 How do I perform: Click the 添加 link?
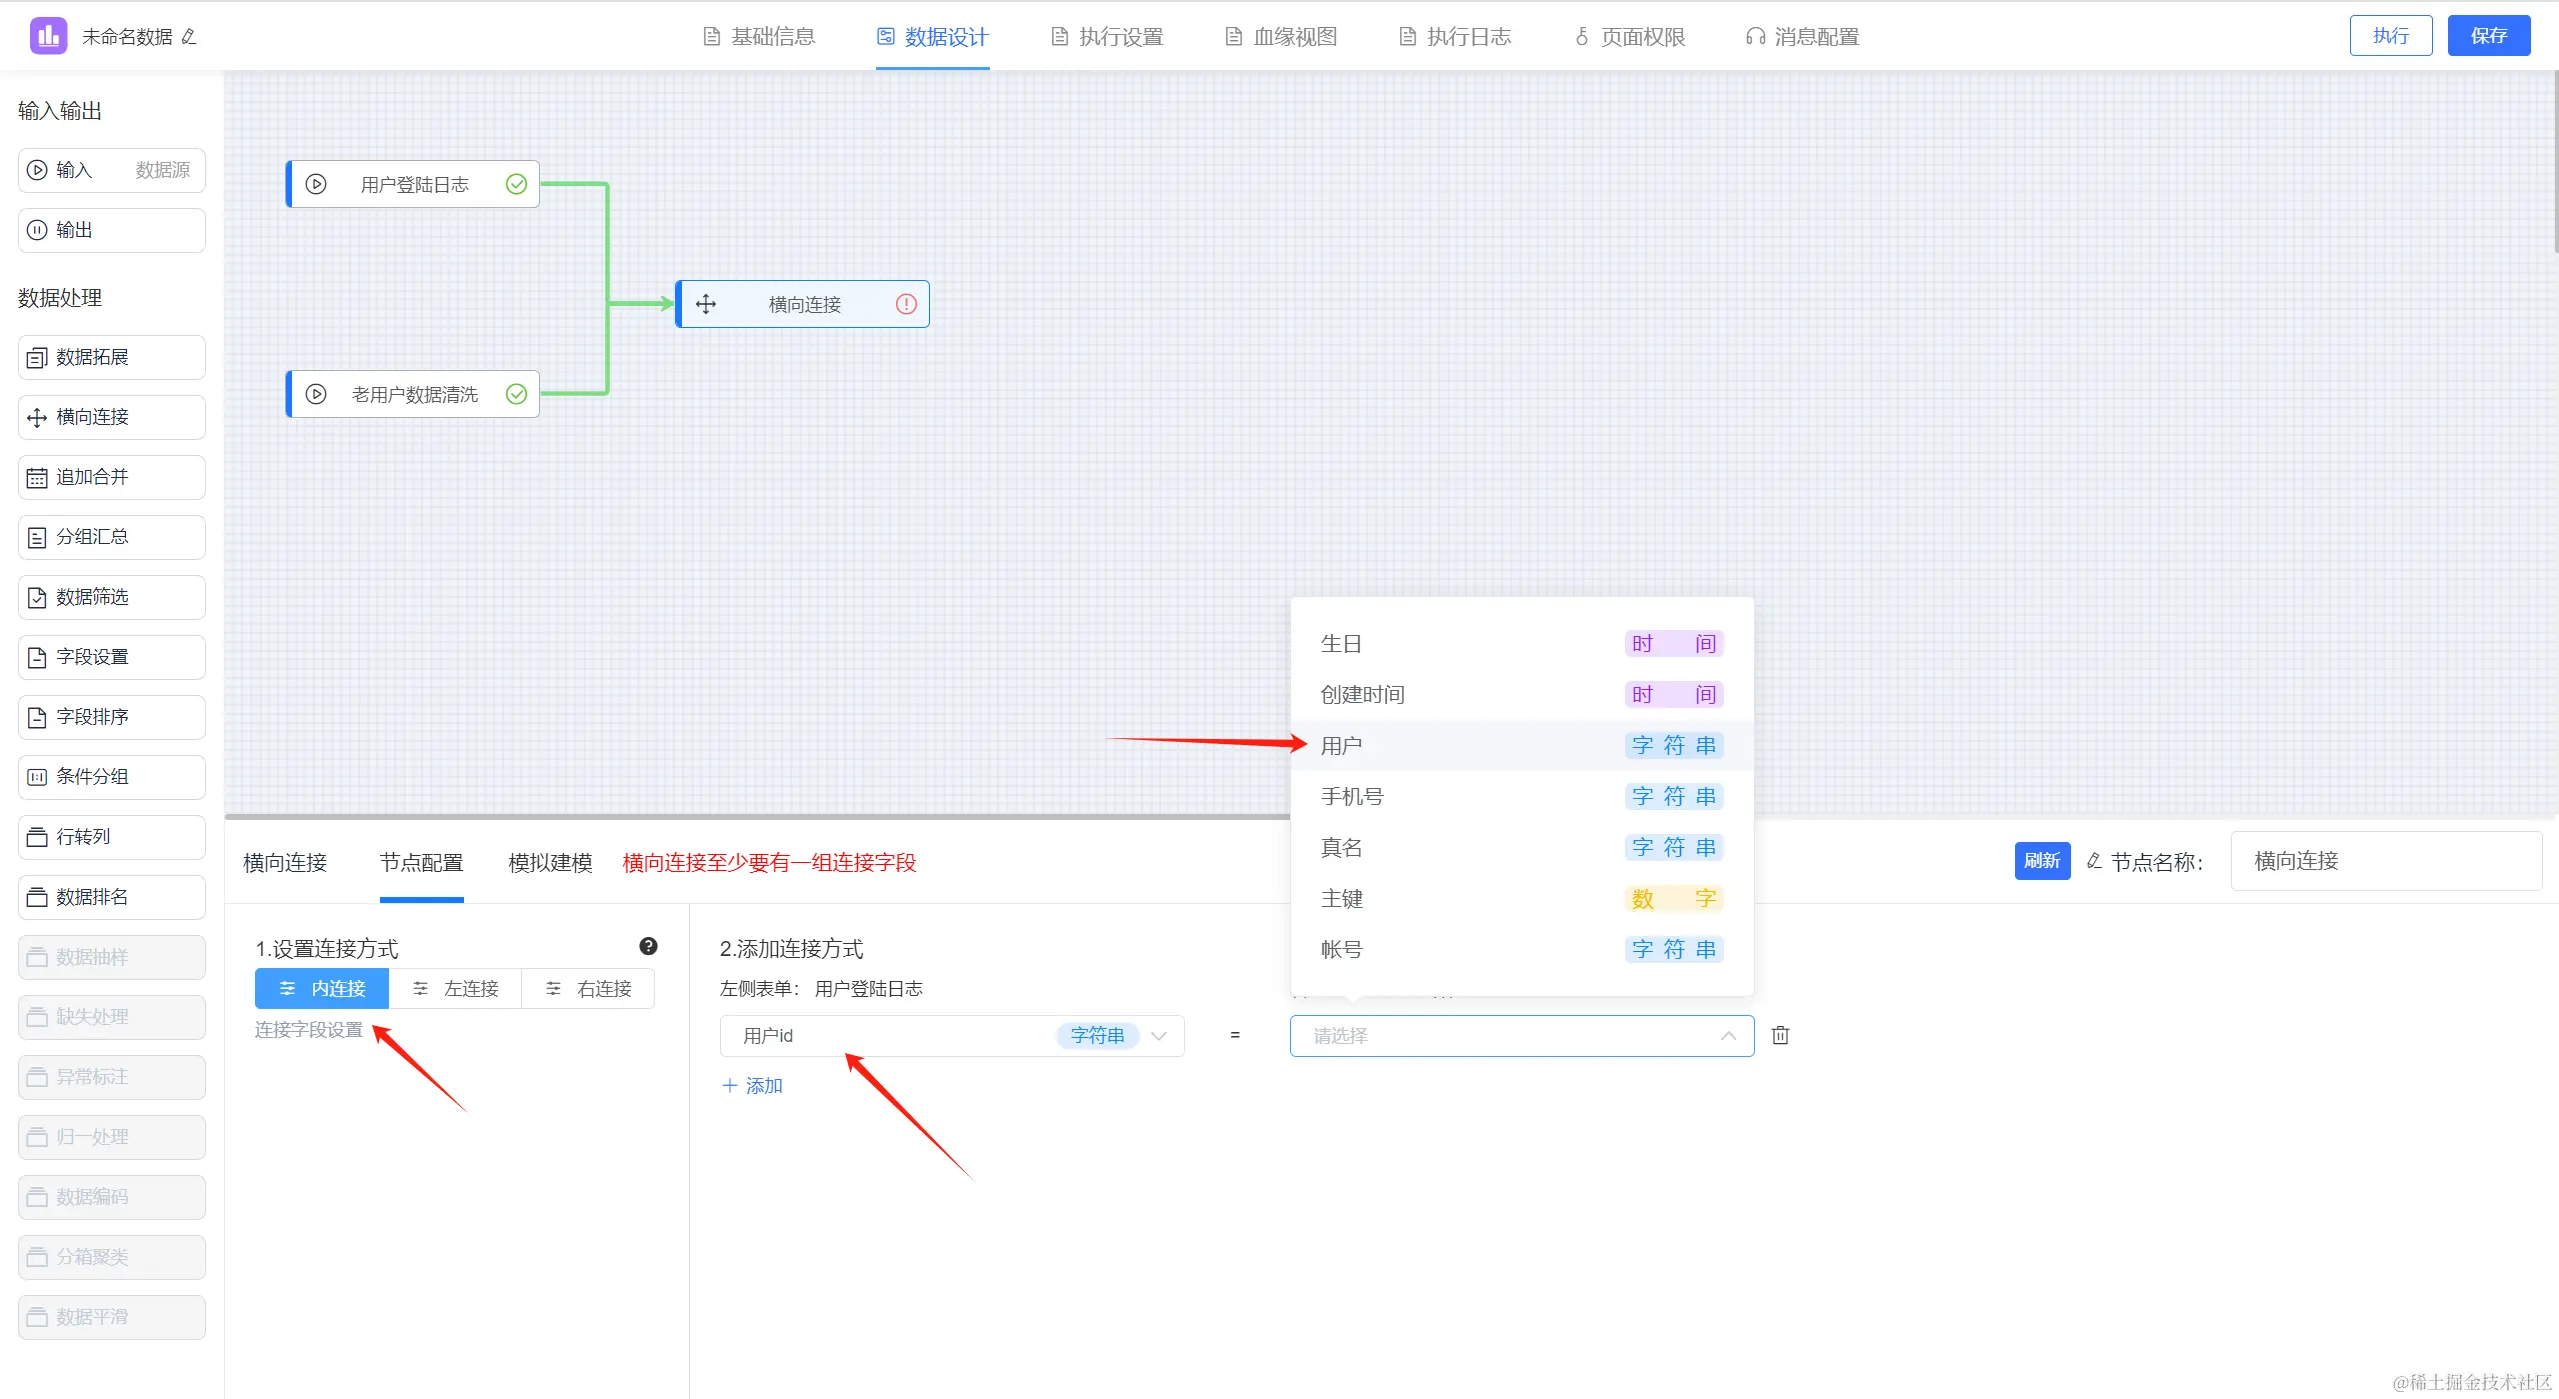[753, 1086]
